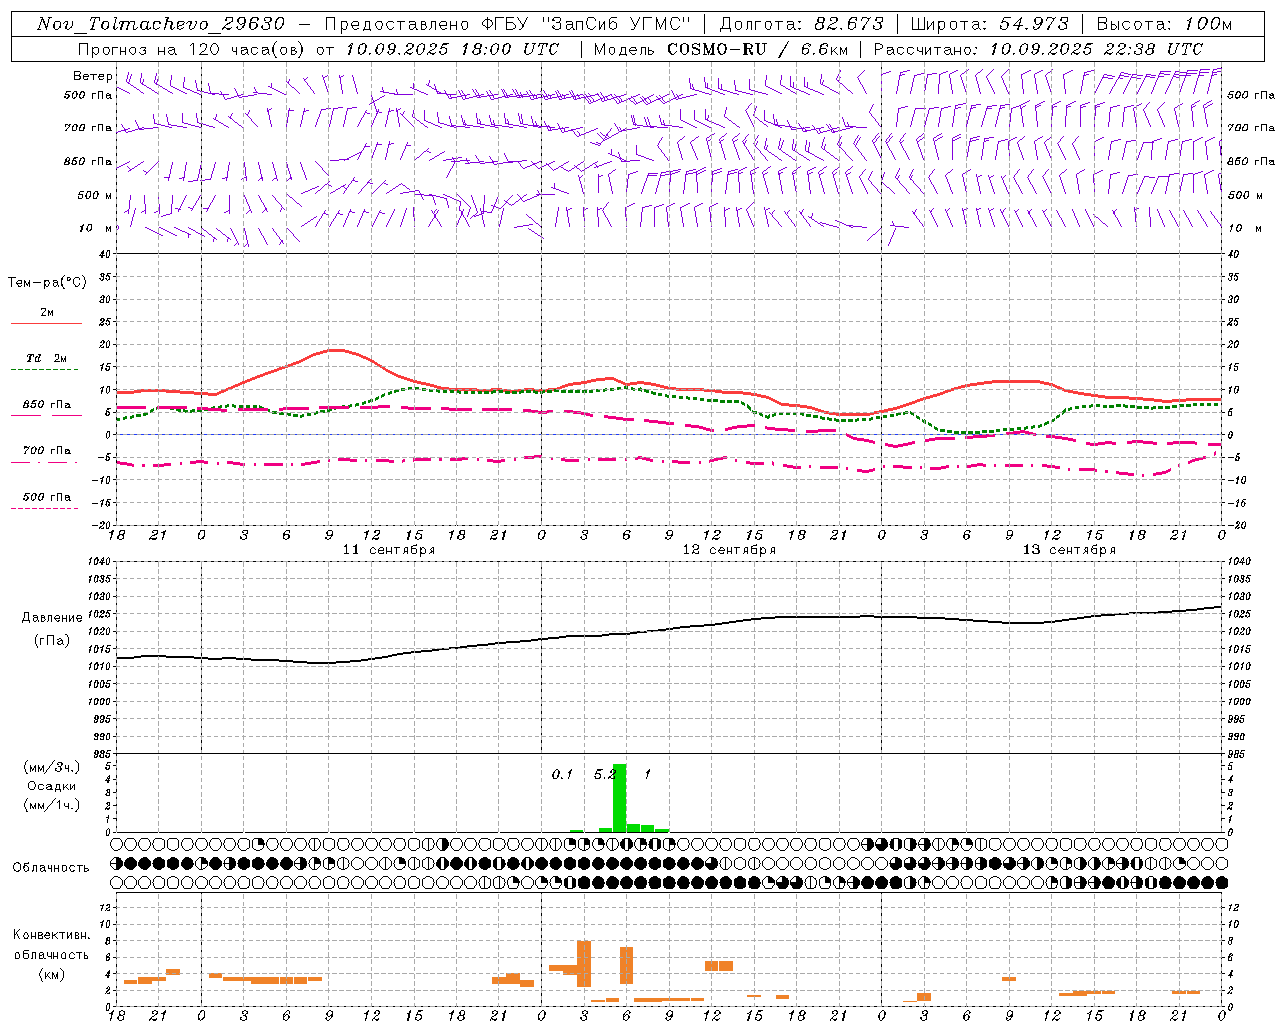Click the 12 сентября date label
Viewport: 1280px width, 1024px height.
pyautogui.click(x=729, y=550)
